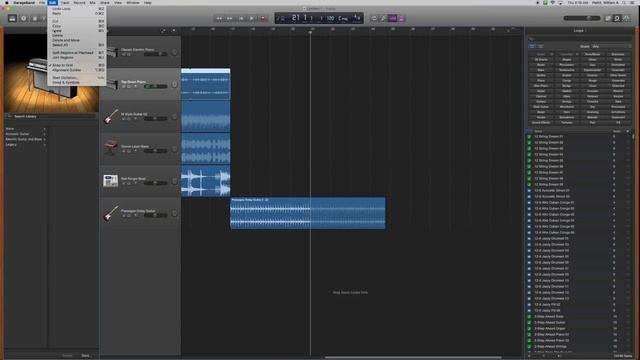Choose Split Regions at Playhead

pos(76,53)
